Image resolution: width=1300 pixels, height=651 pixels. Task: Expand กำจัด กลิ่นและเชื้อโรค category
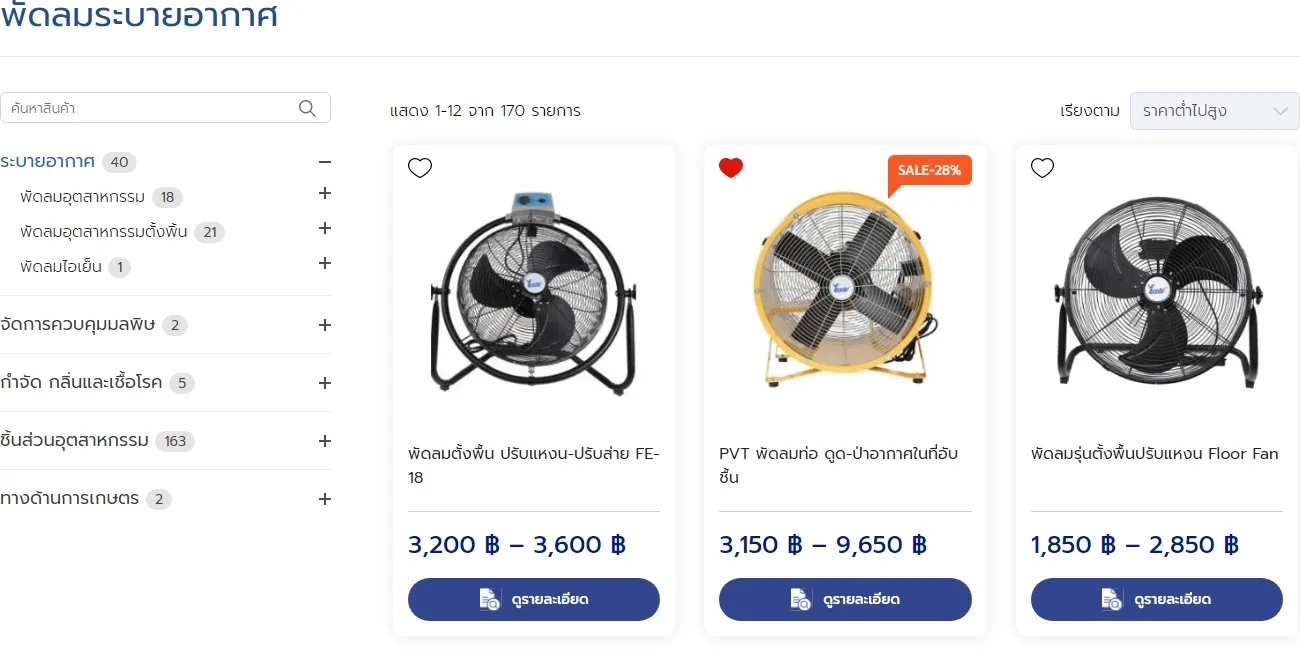click(x=324, y=383)
